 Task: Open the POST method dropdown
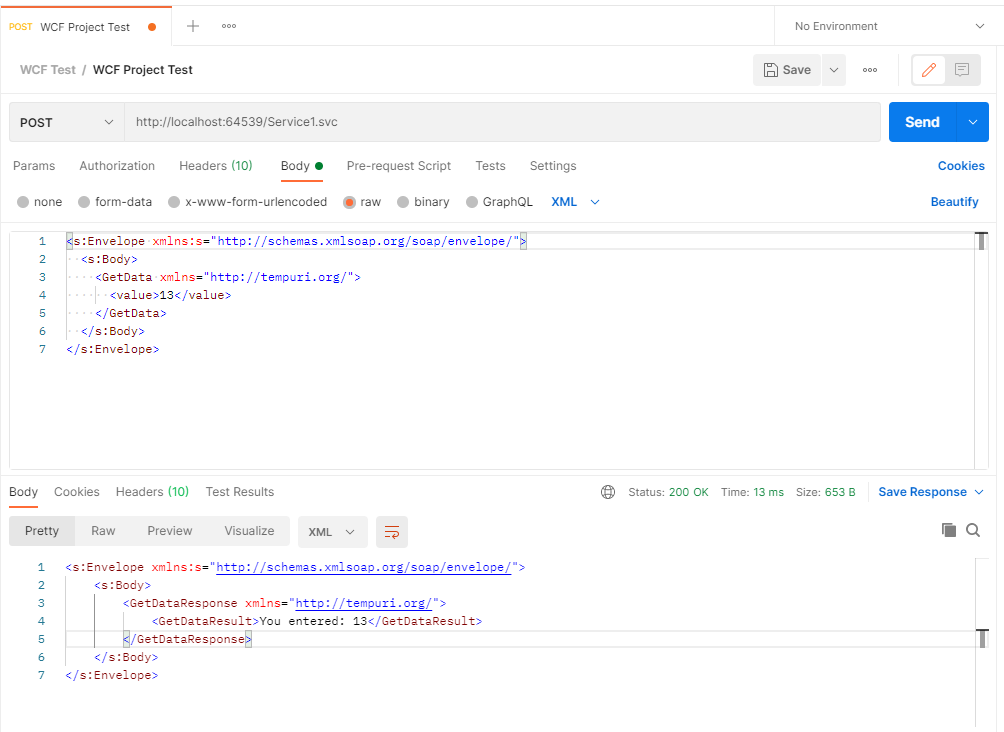point(67,122)
